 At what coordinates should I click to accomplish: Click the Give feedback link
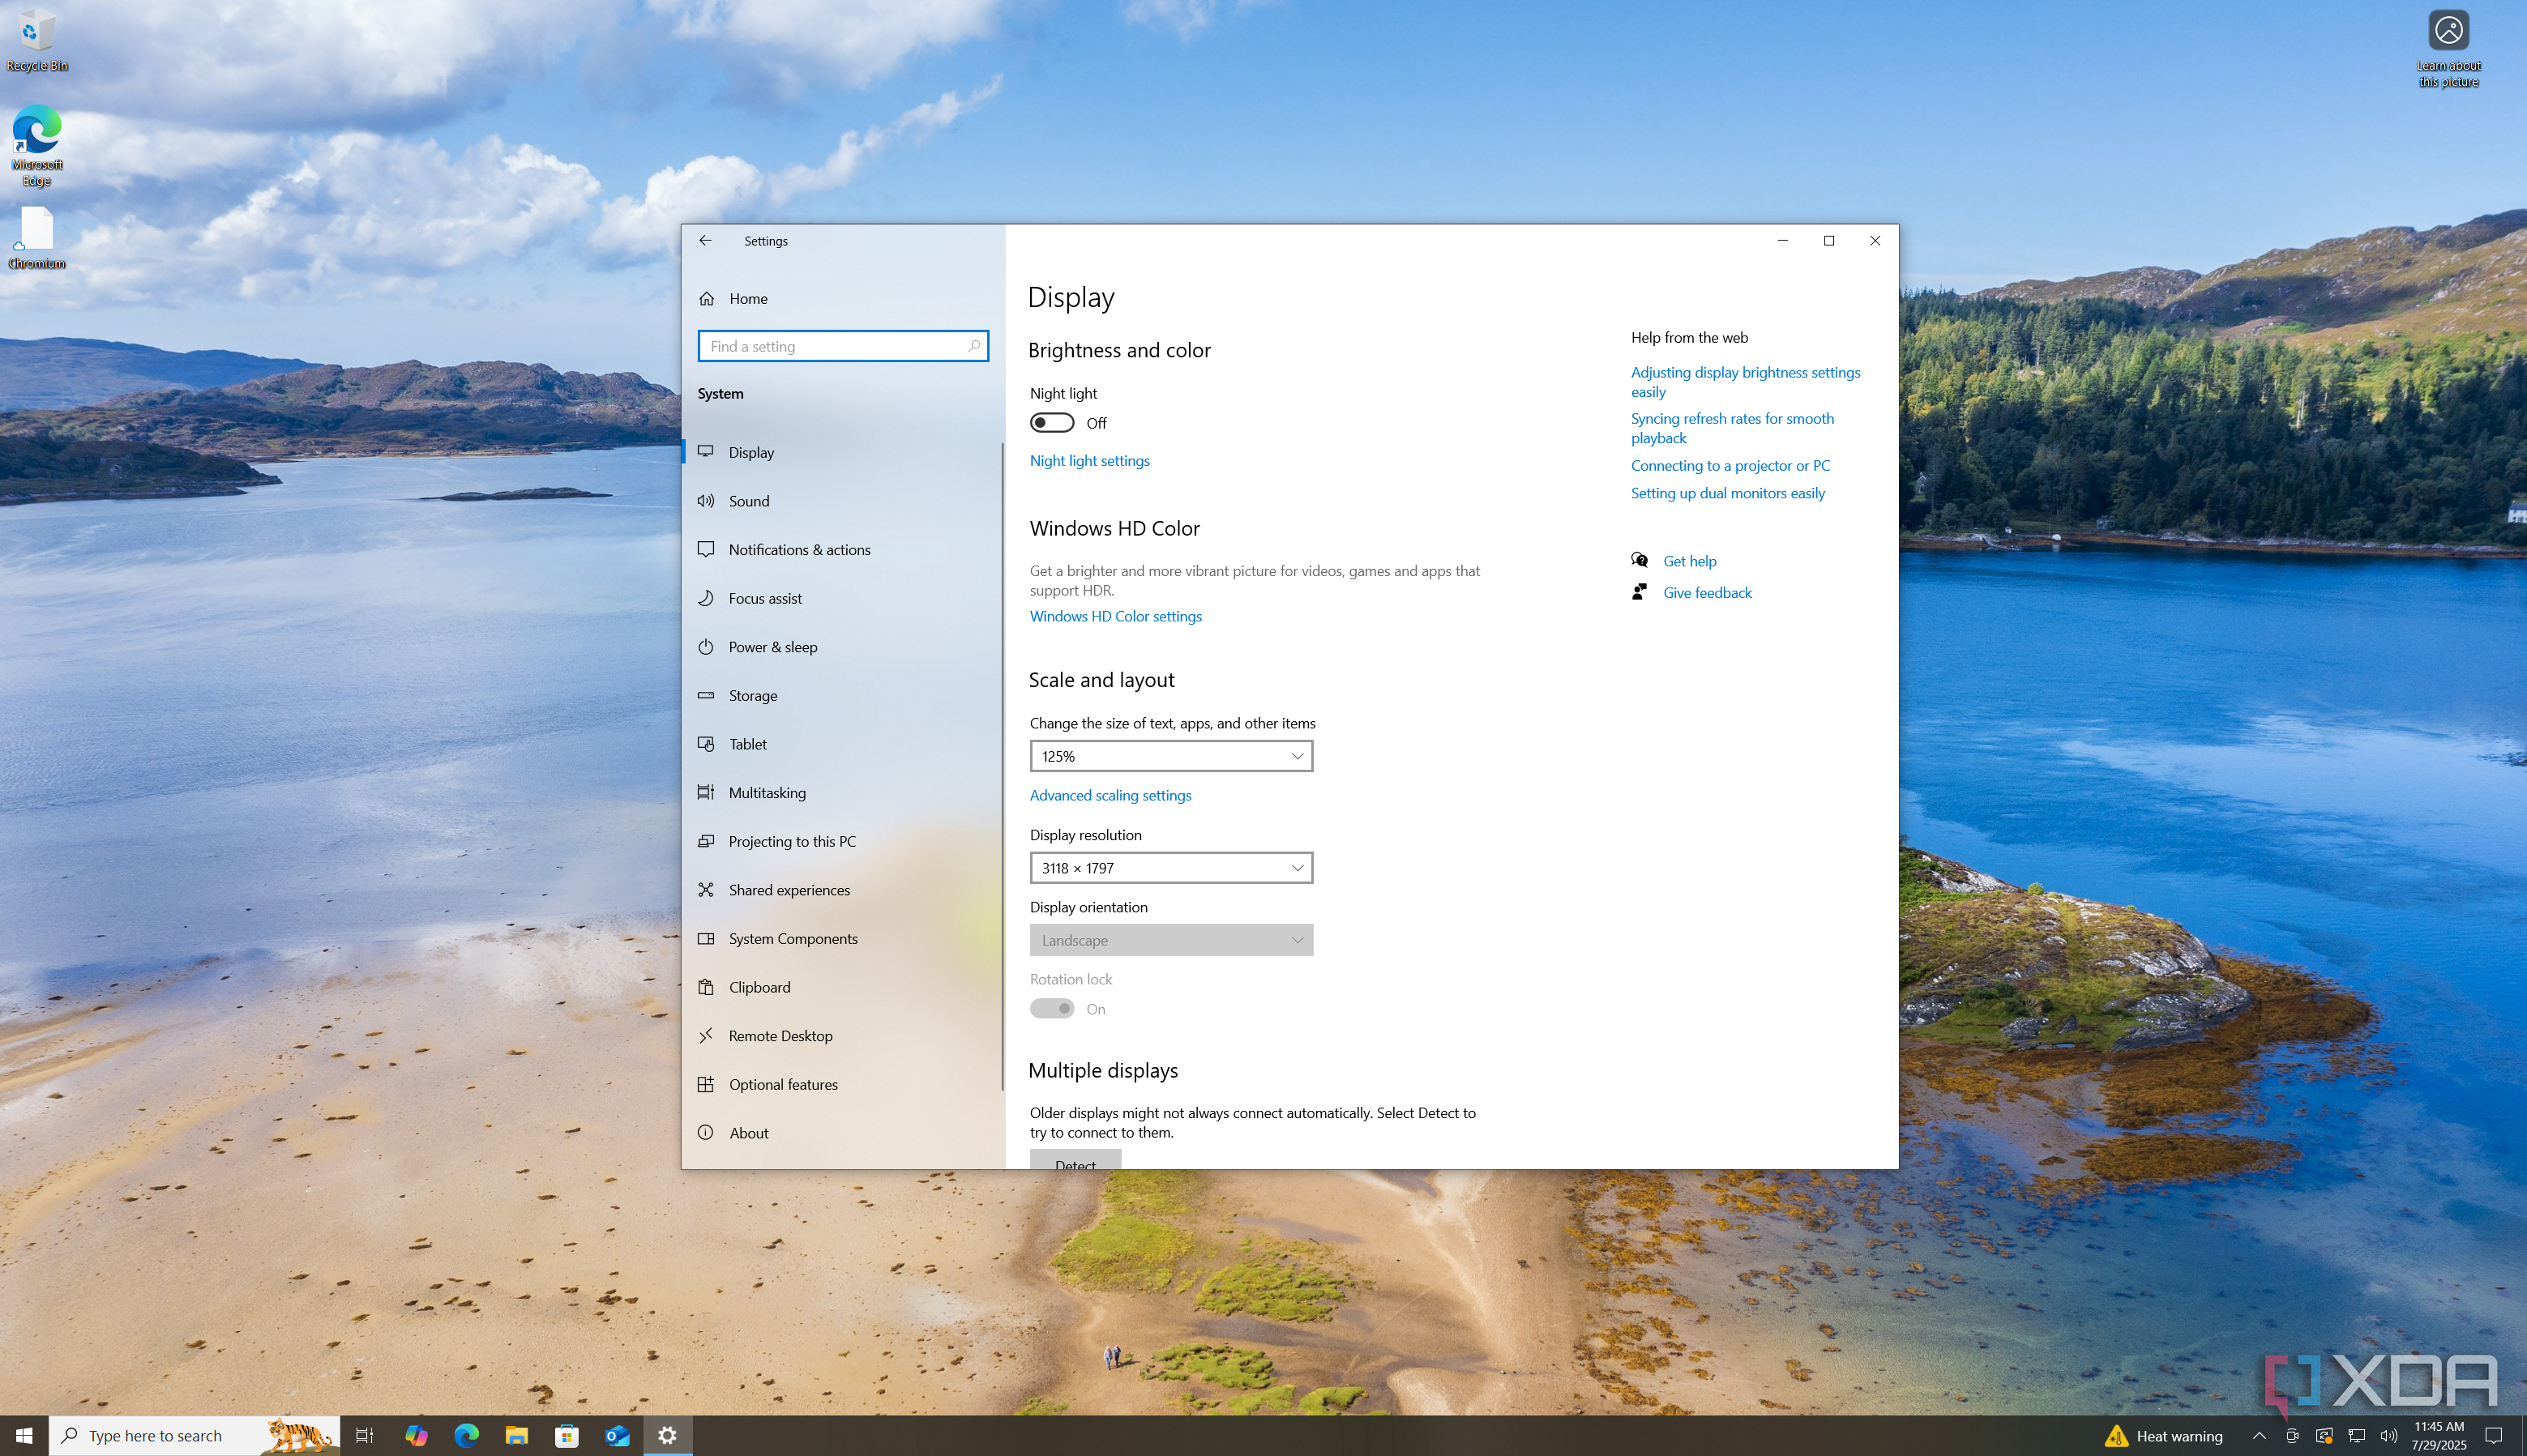tap(1707, 593)
